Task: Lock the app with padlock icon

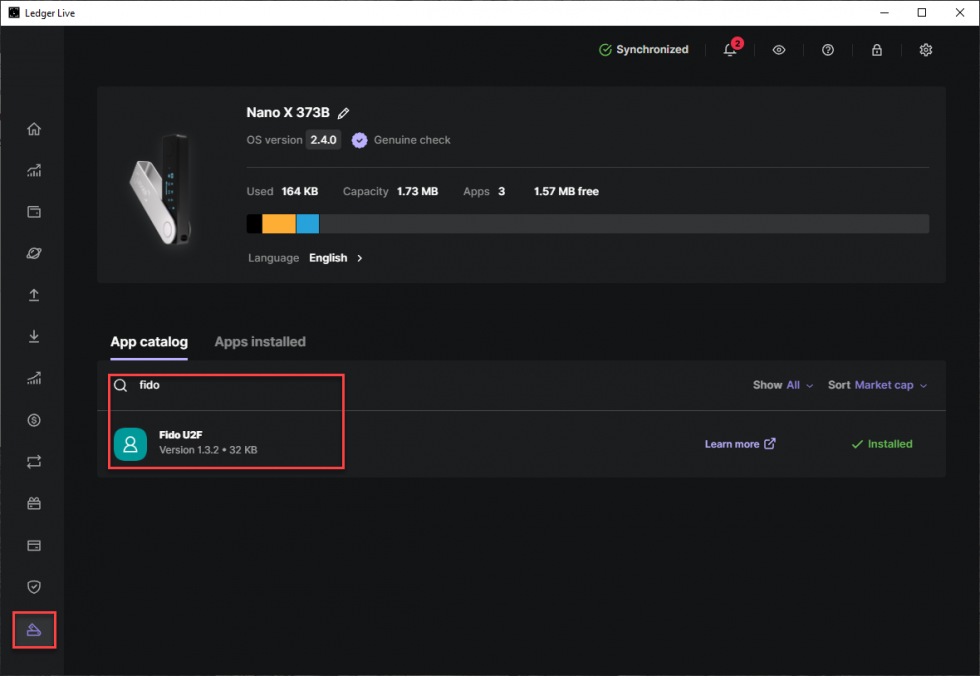Action: 877,50
